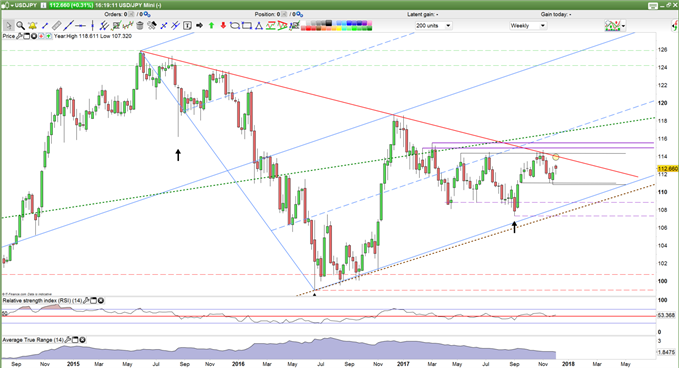This screenshot has height=368, width=679.
Task: Select the parallel channel lines tool
Action: click(104, 26)
